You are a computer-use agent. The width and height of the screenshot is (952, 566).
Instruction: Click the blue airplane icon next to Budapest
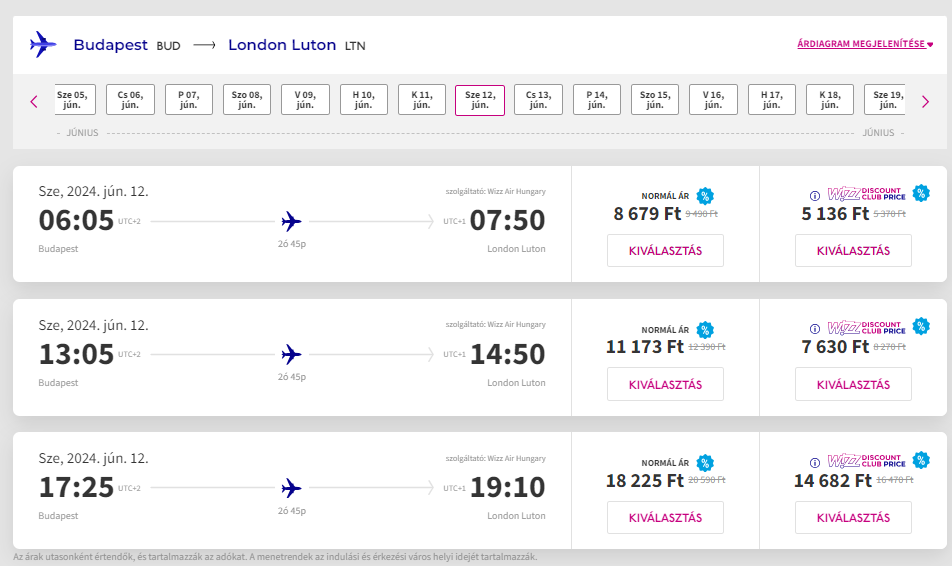click(x=43, y=44)
